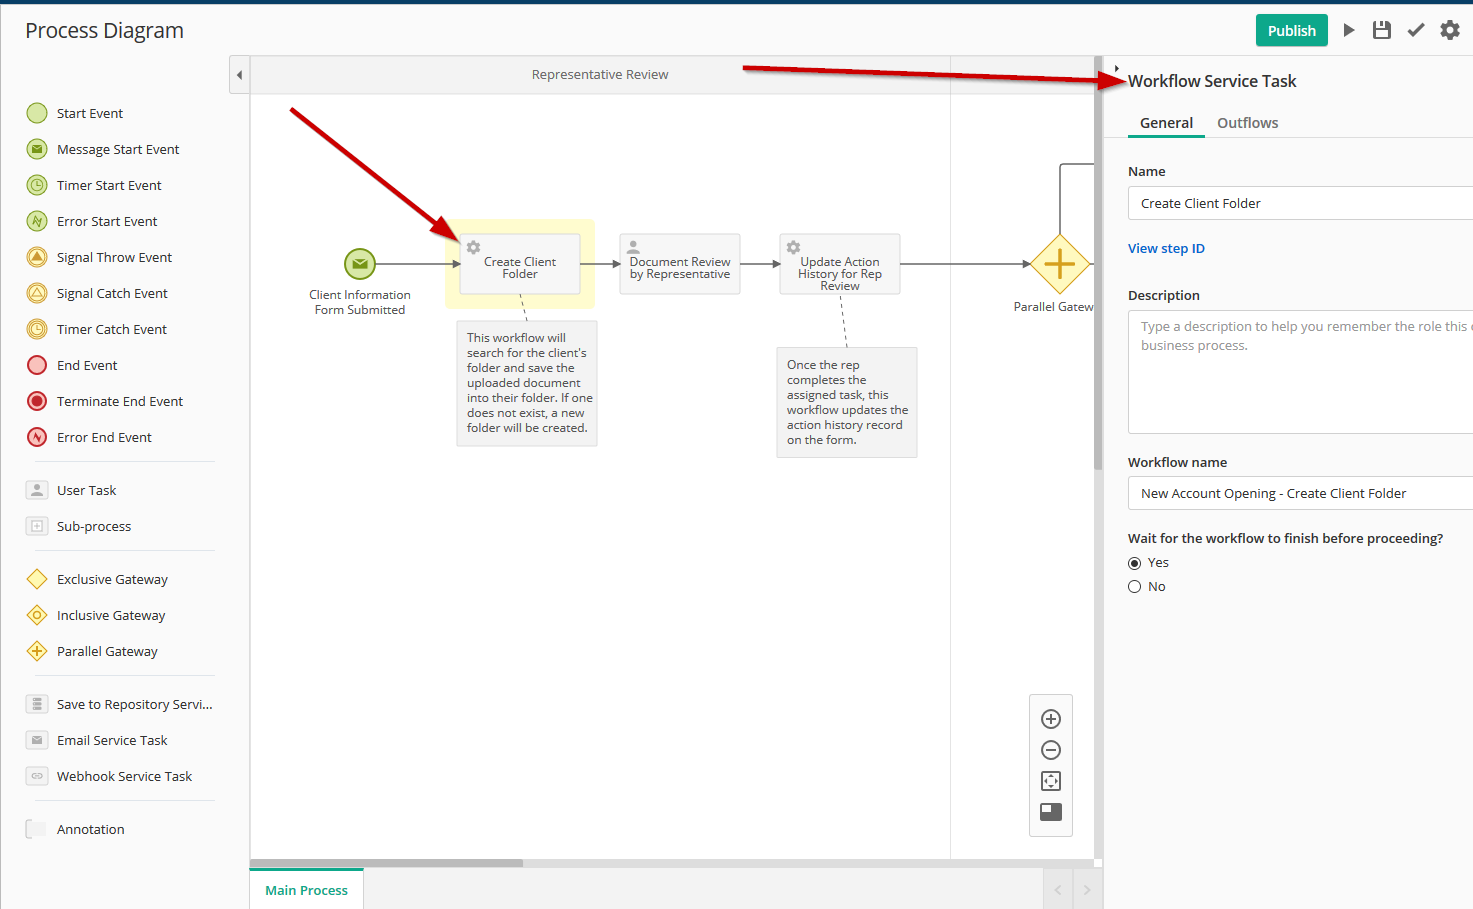
Task: Open the settings gear icon
Action: tap(1450, 30)
